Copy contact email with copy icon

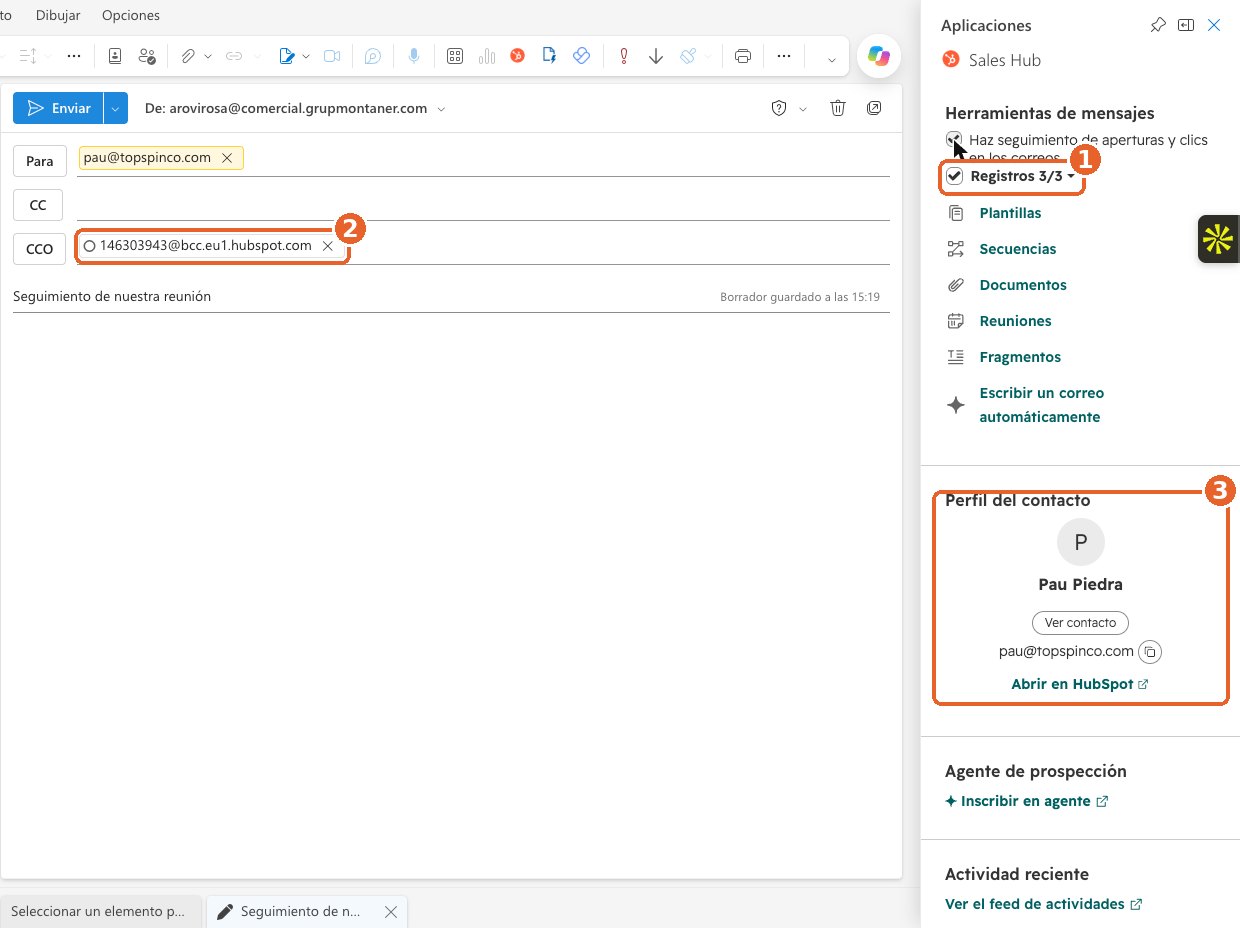pyautogui.click(x=1150, y=652)
